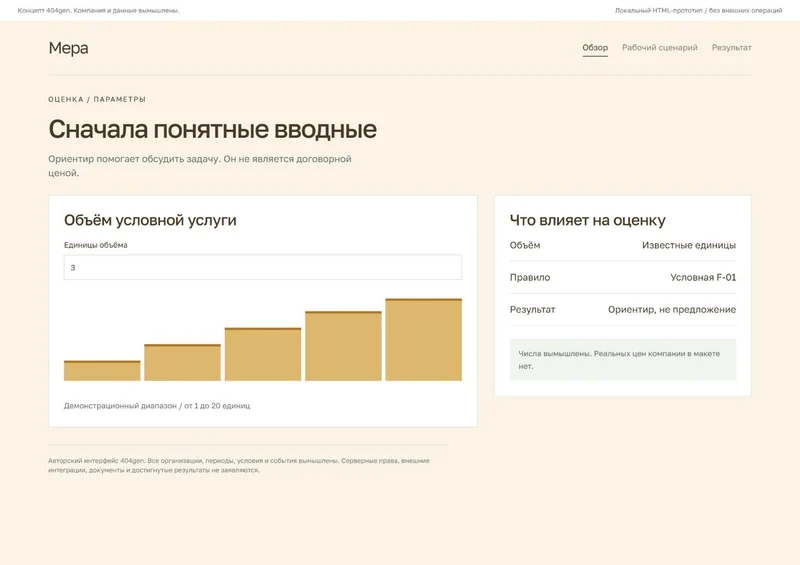The image size is (800, 565).
Task: Switch to the Обзор tab
Action: (x=595, y=47)
